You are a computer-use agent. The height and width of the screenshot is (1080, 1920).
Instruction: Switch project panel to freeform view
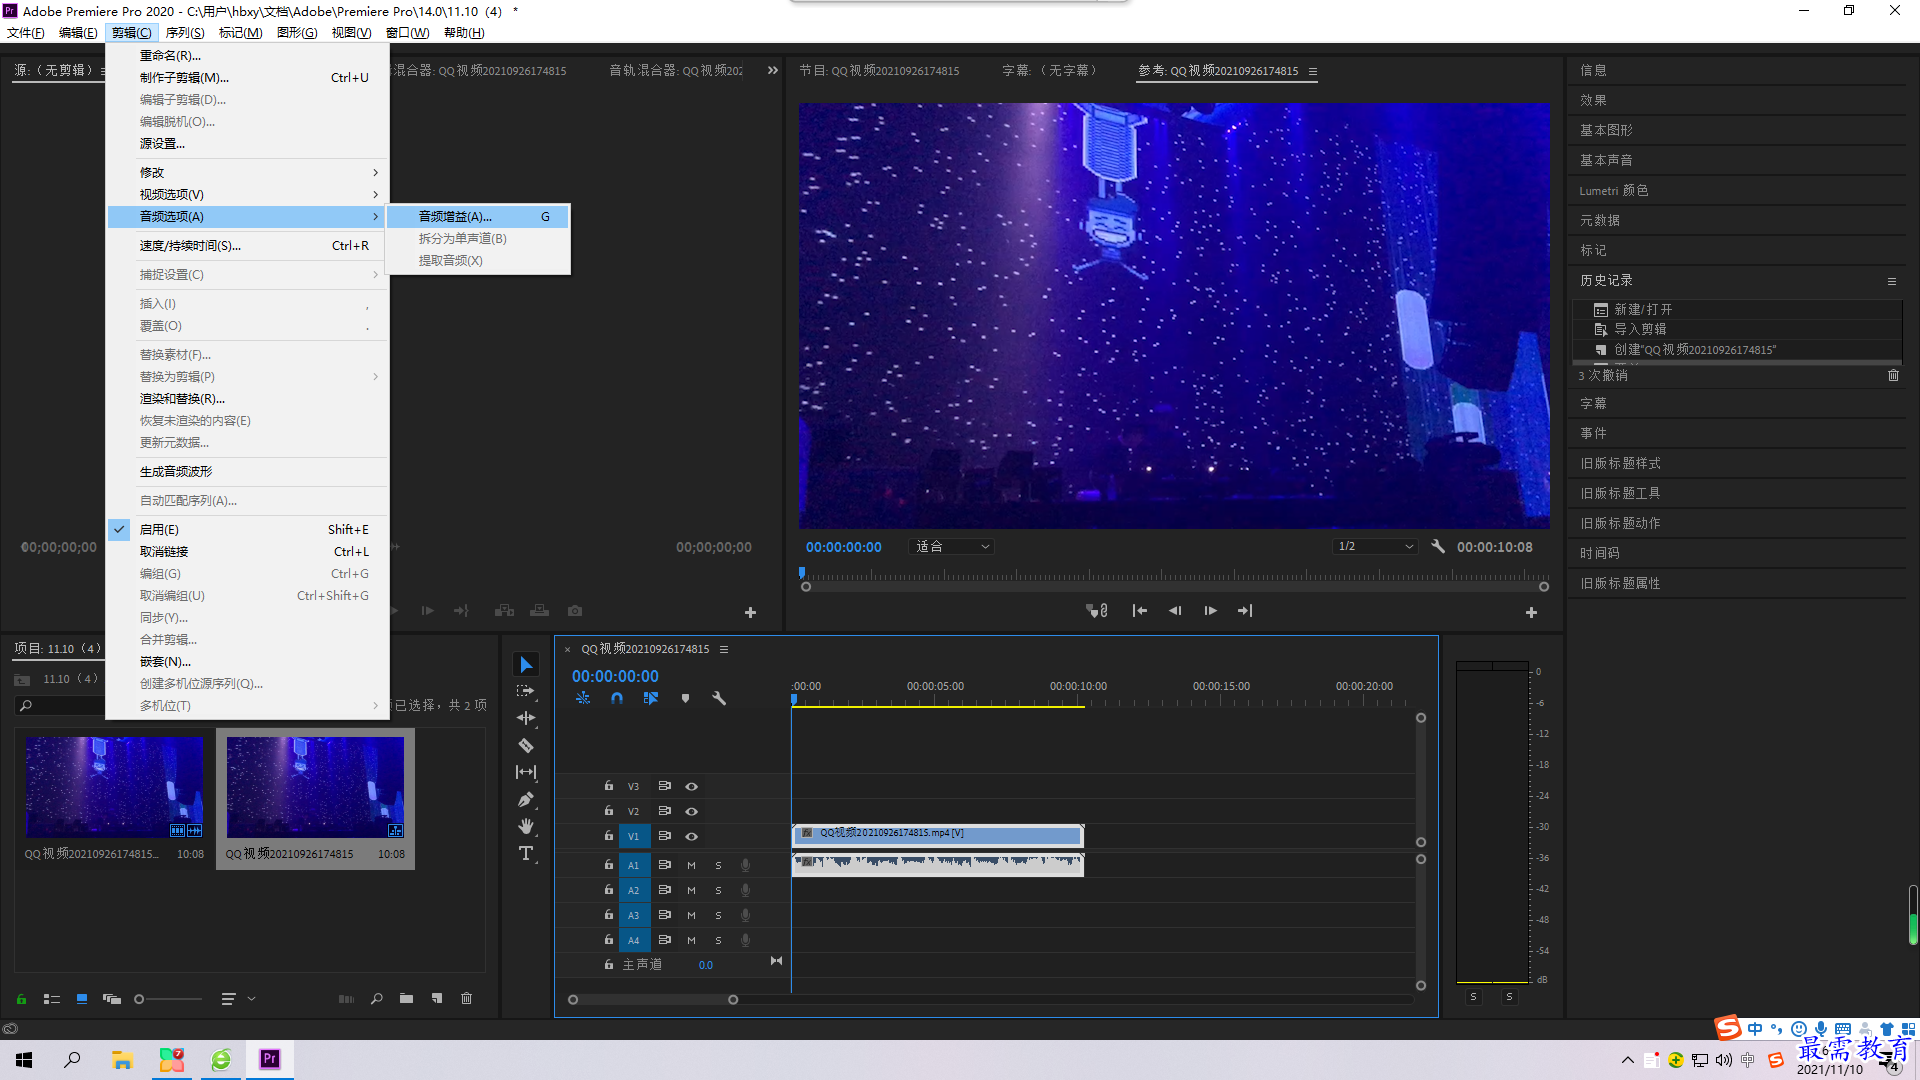click(x=112, y=999)
